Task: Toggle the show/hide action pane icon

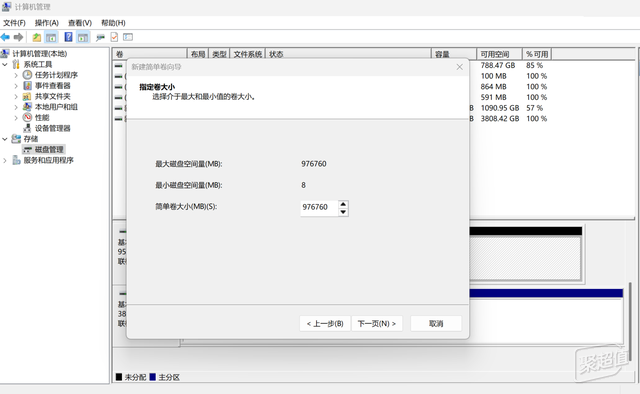Action: point(83,38)
